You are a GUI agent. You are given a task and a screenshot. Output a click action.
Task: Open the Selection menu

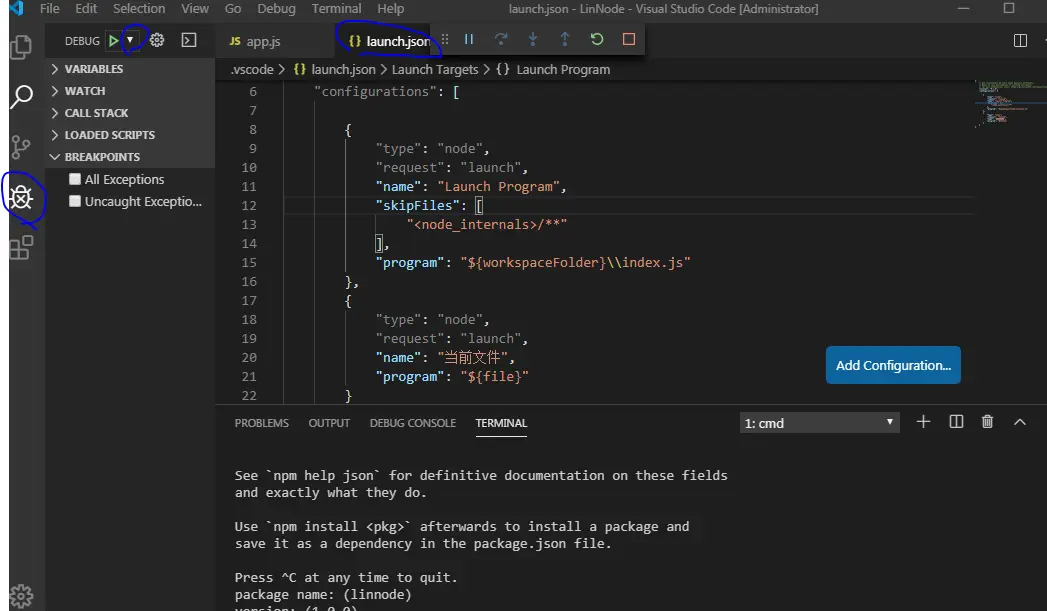[139, 9]
